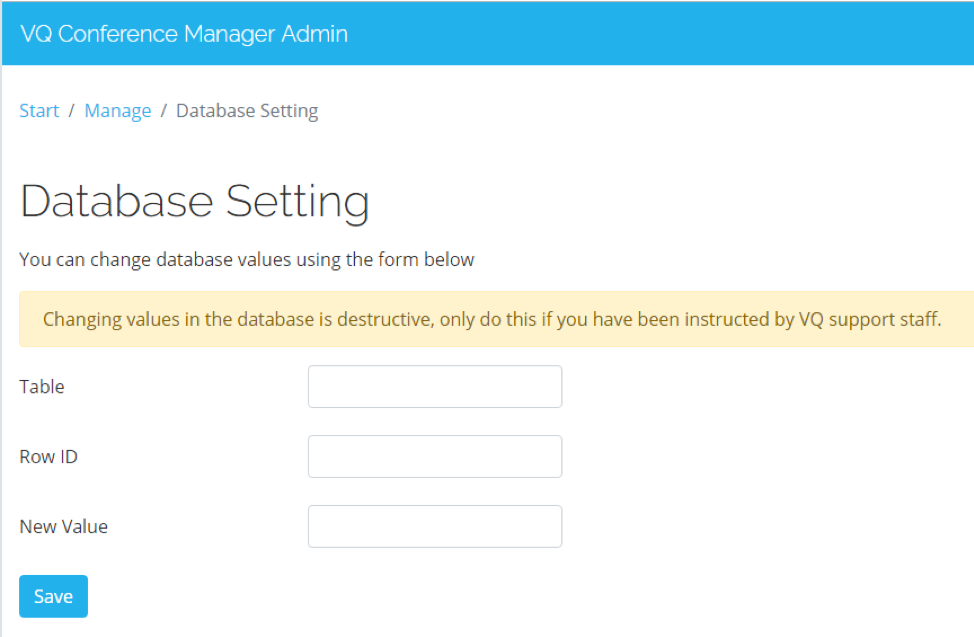Go to the Manage breadcrumb link
Viewport: 974px width, 637px height.
pos(117,111)
